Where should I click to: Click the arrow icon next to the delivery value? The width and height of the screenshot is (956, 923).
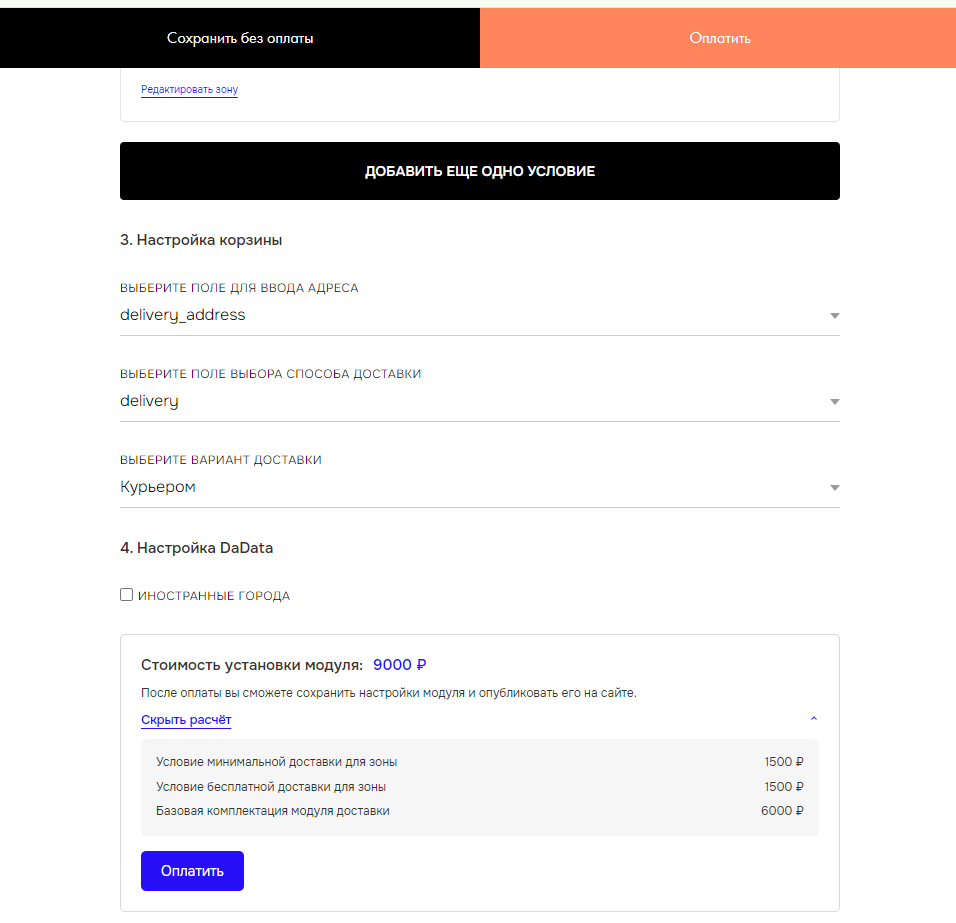pyautogui.click(x=834, y=402)
